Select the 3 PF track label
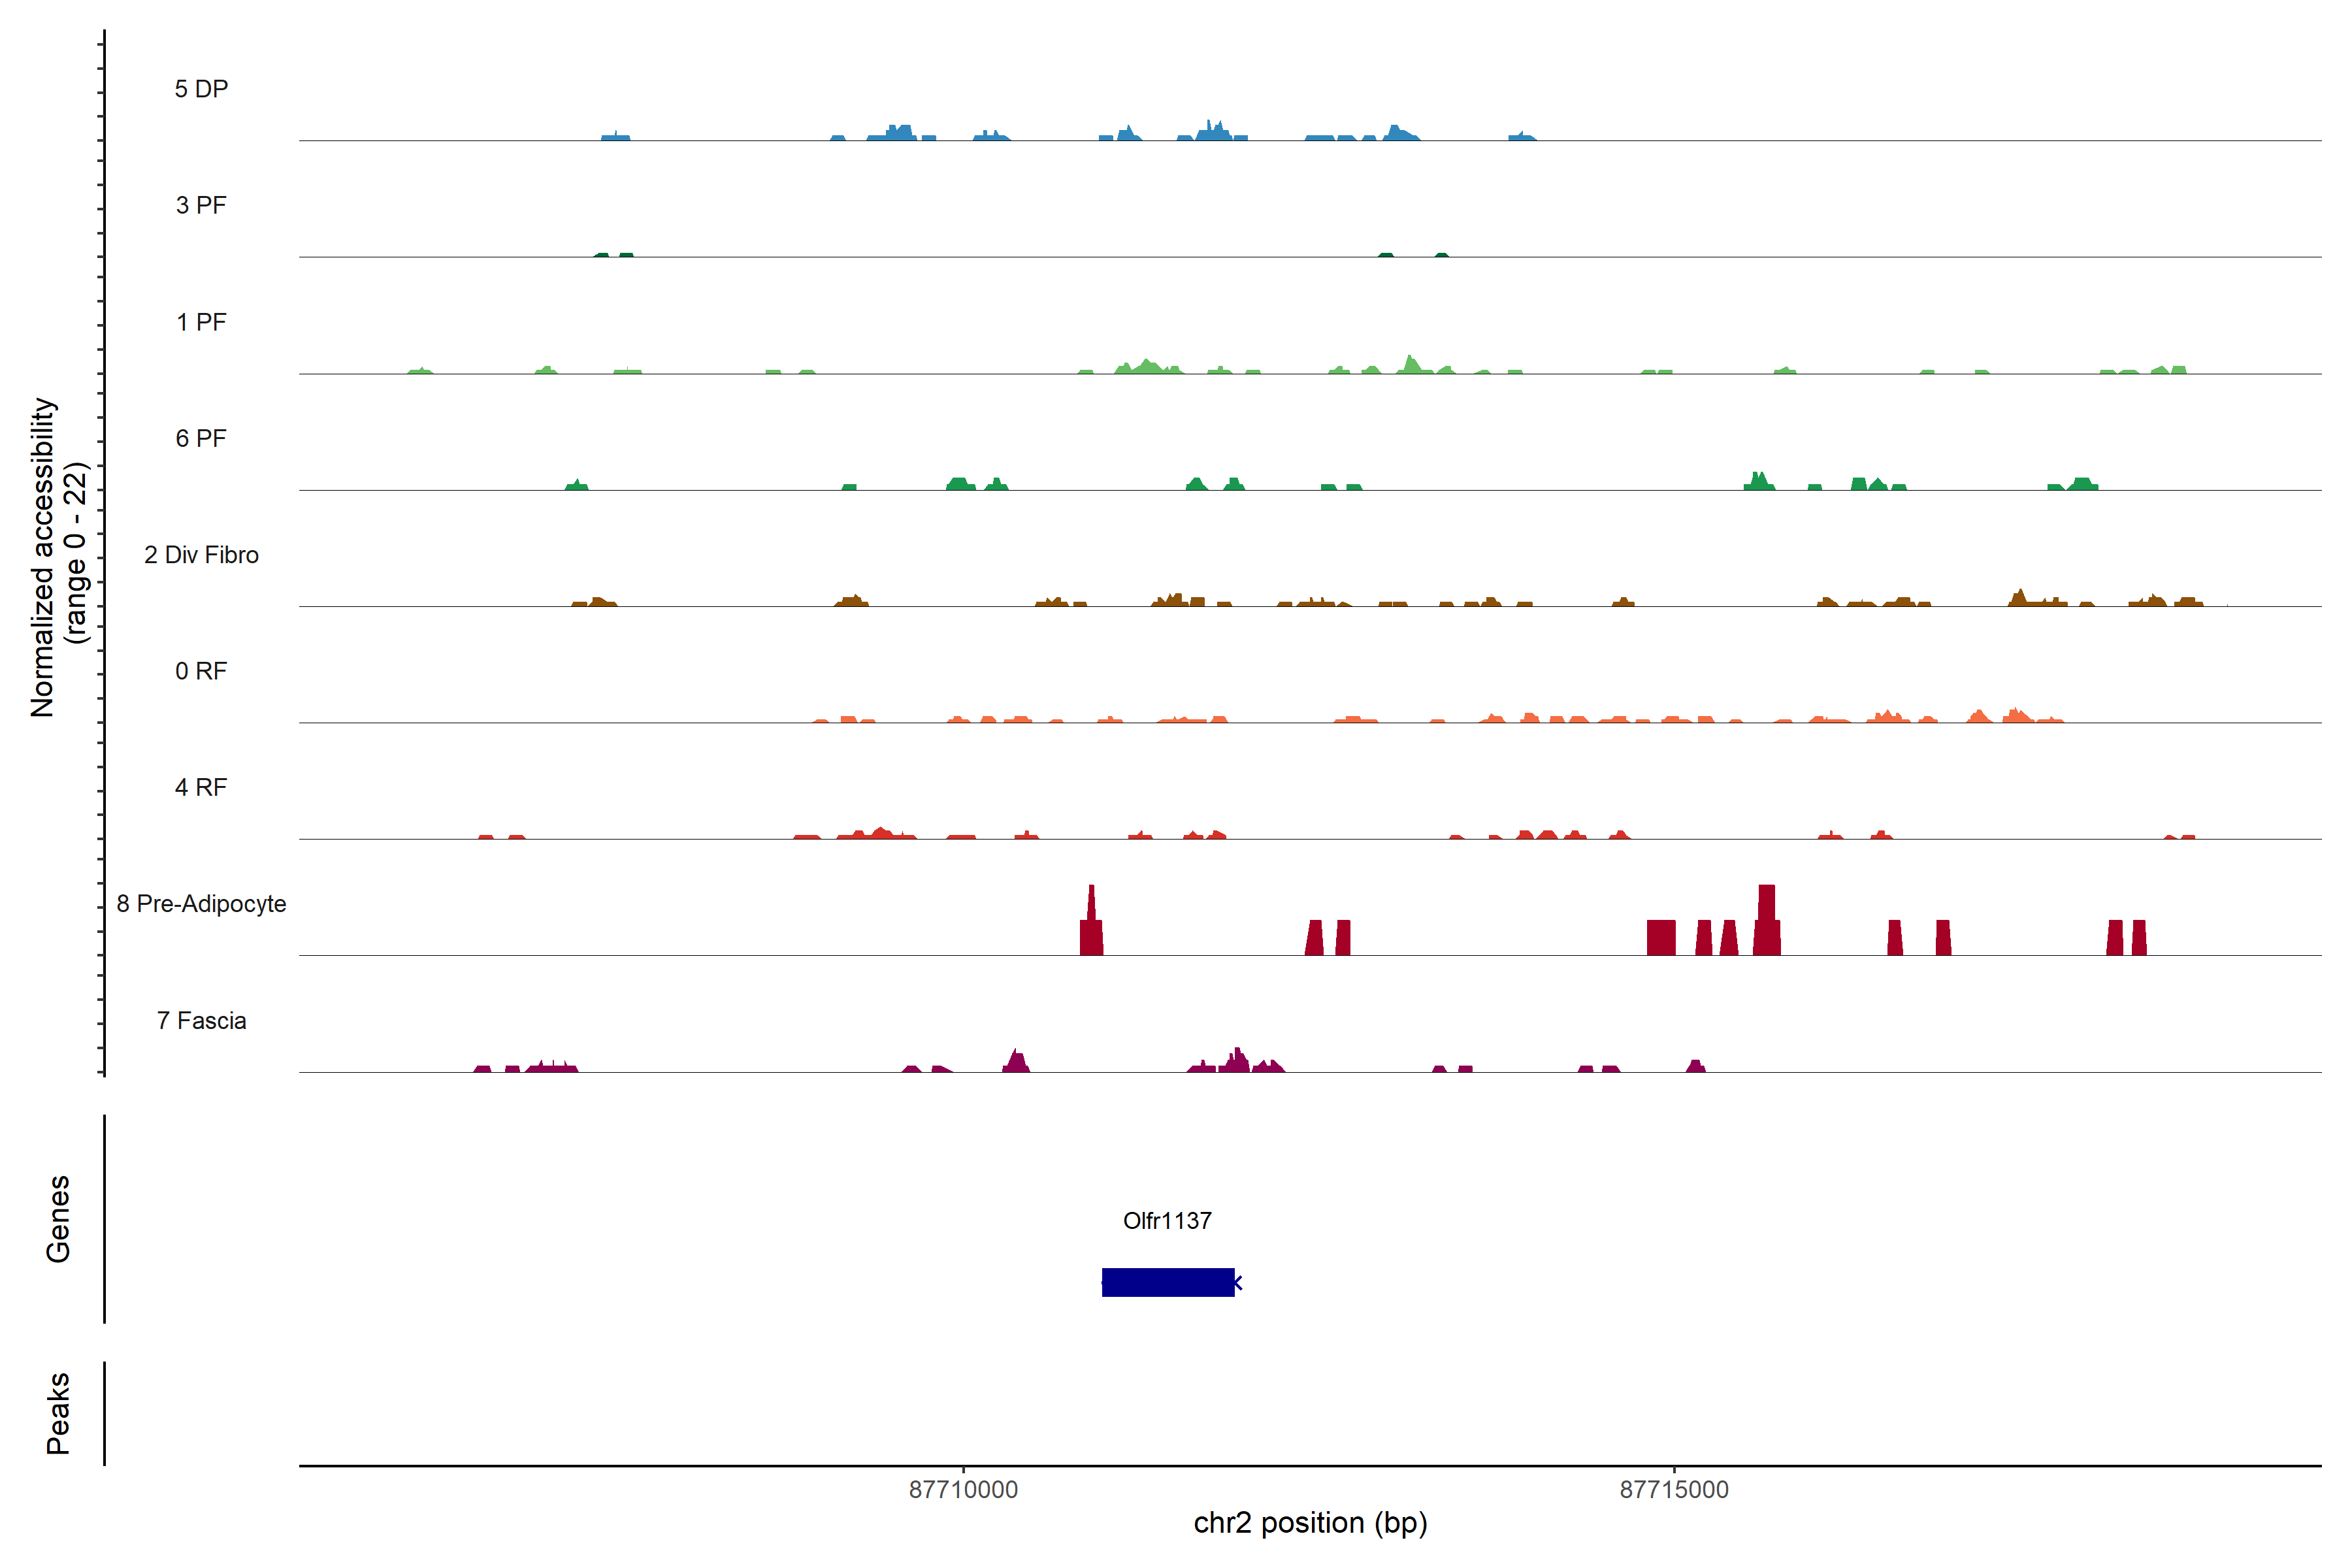The width and height of the screenshot is (2352, 1568). (201, 205)
